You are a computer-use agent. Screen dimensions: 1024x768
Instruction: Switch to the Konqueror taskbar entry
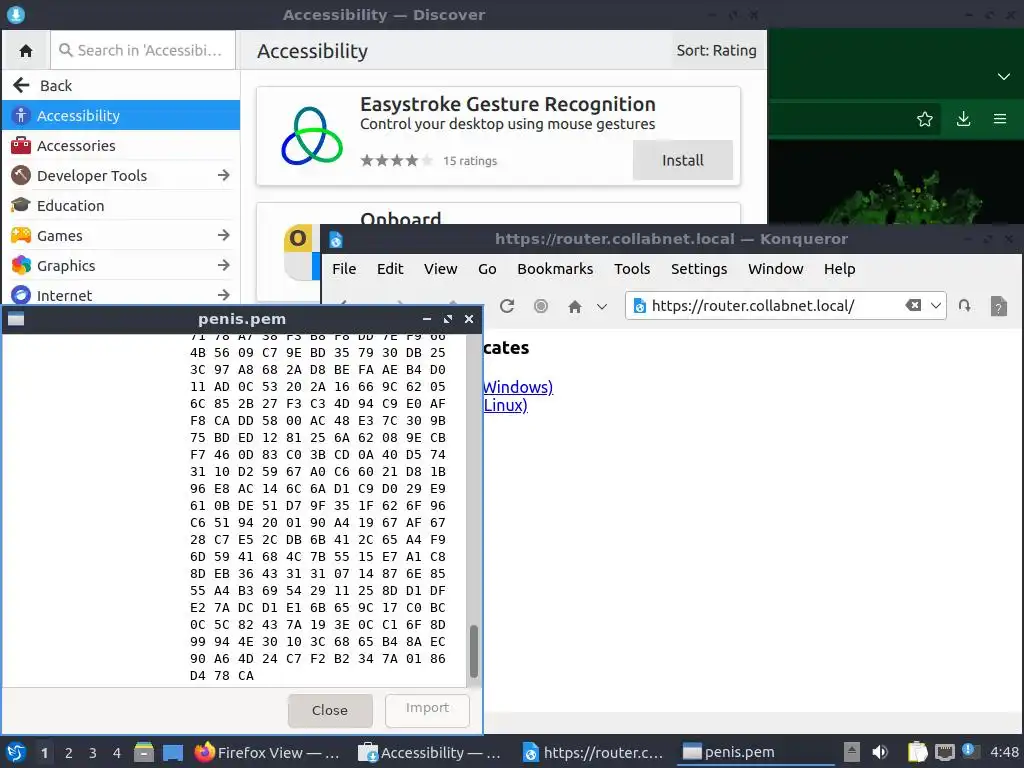point(593,752)
